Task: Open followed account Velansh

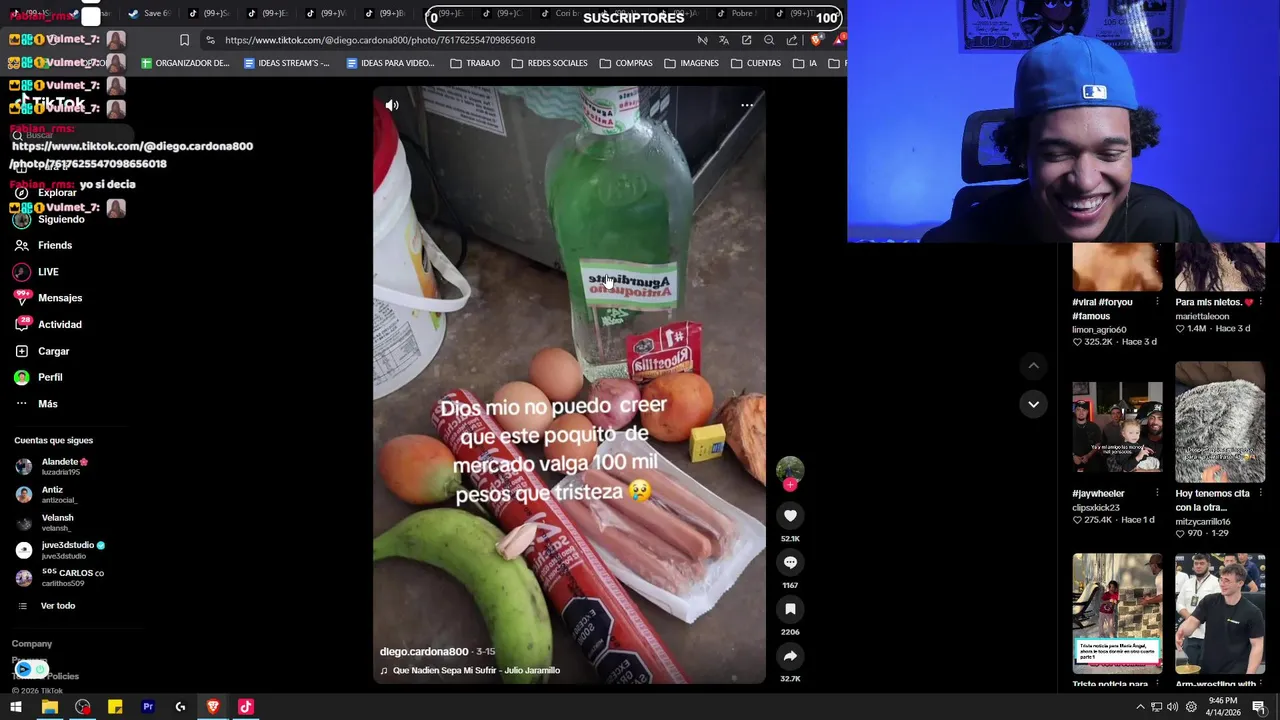Action: (x=45, y=522)
